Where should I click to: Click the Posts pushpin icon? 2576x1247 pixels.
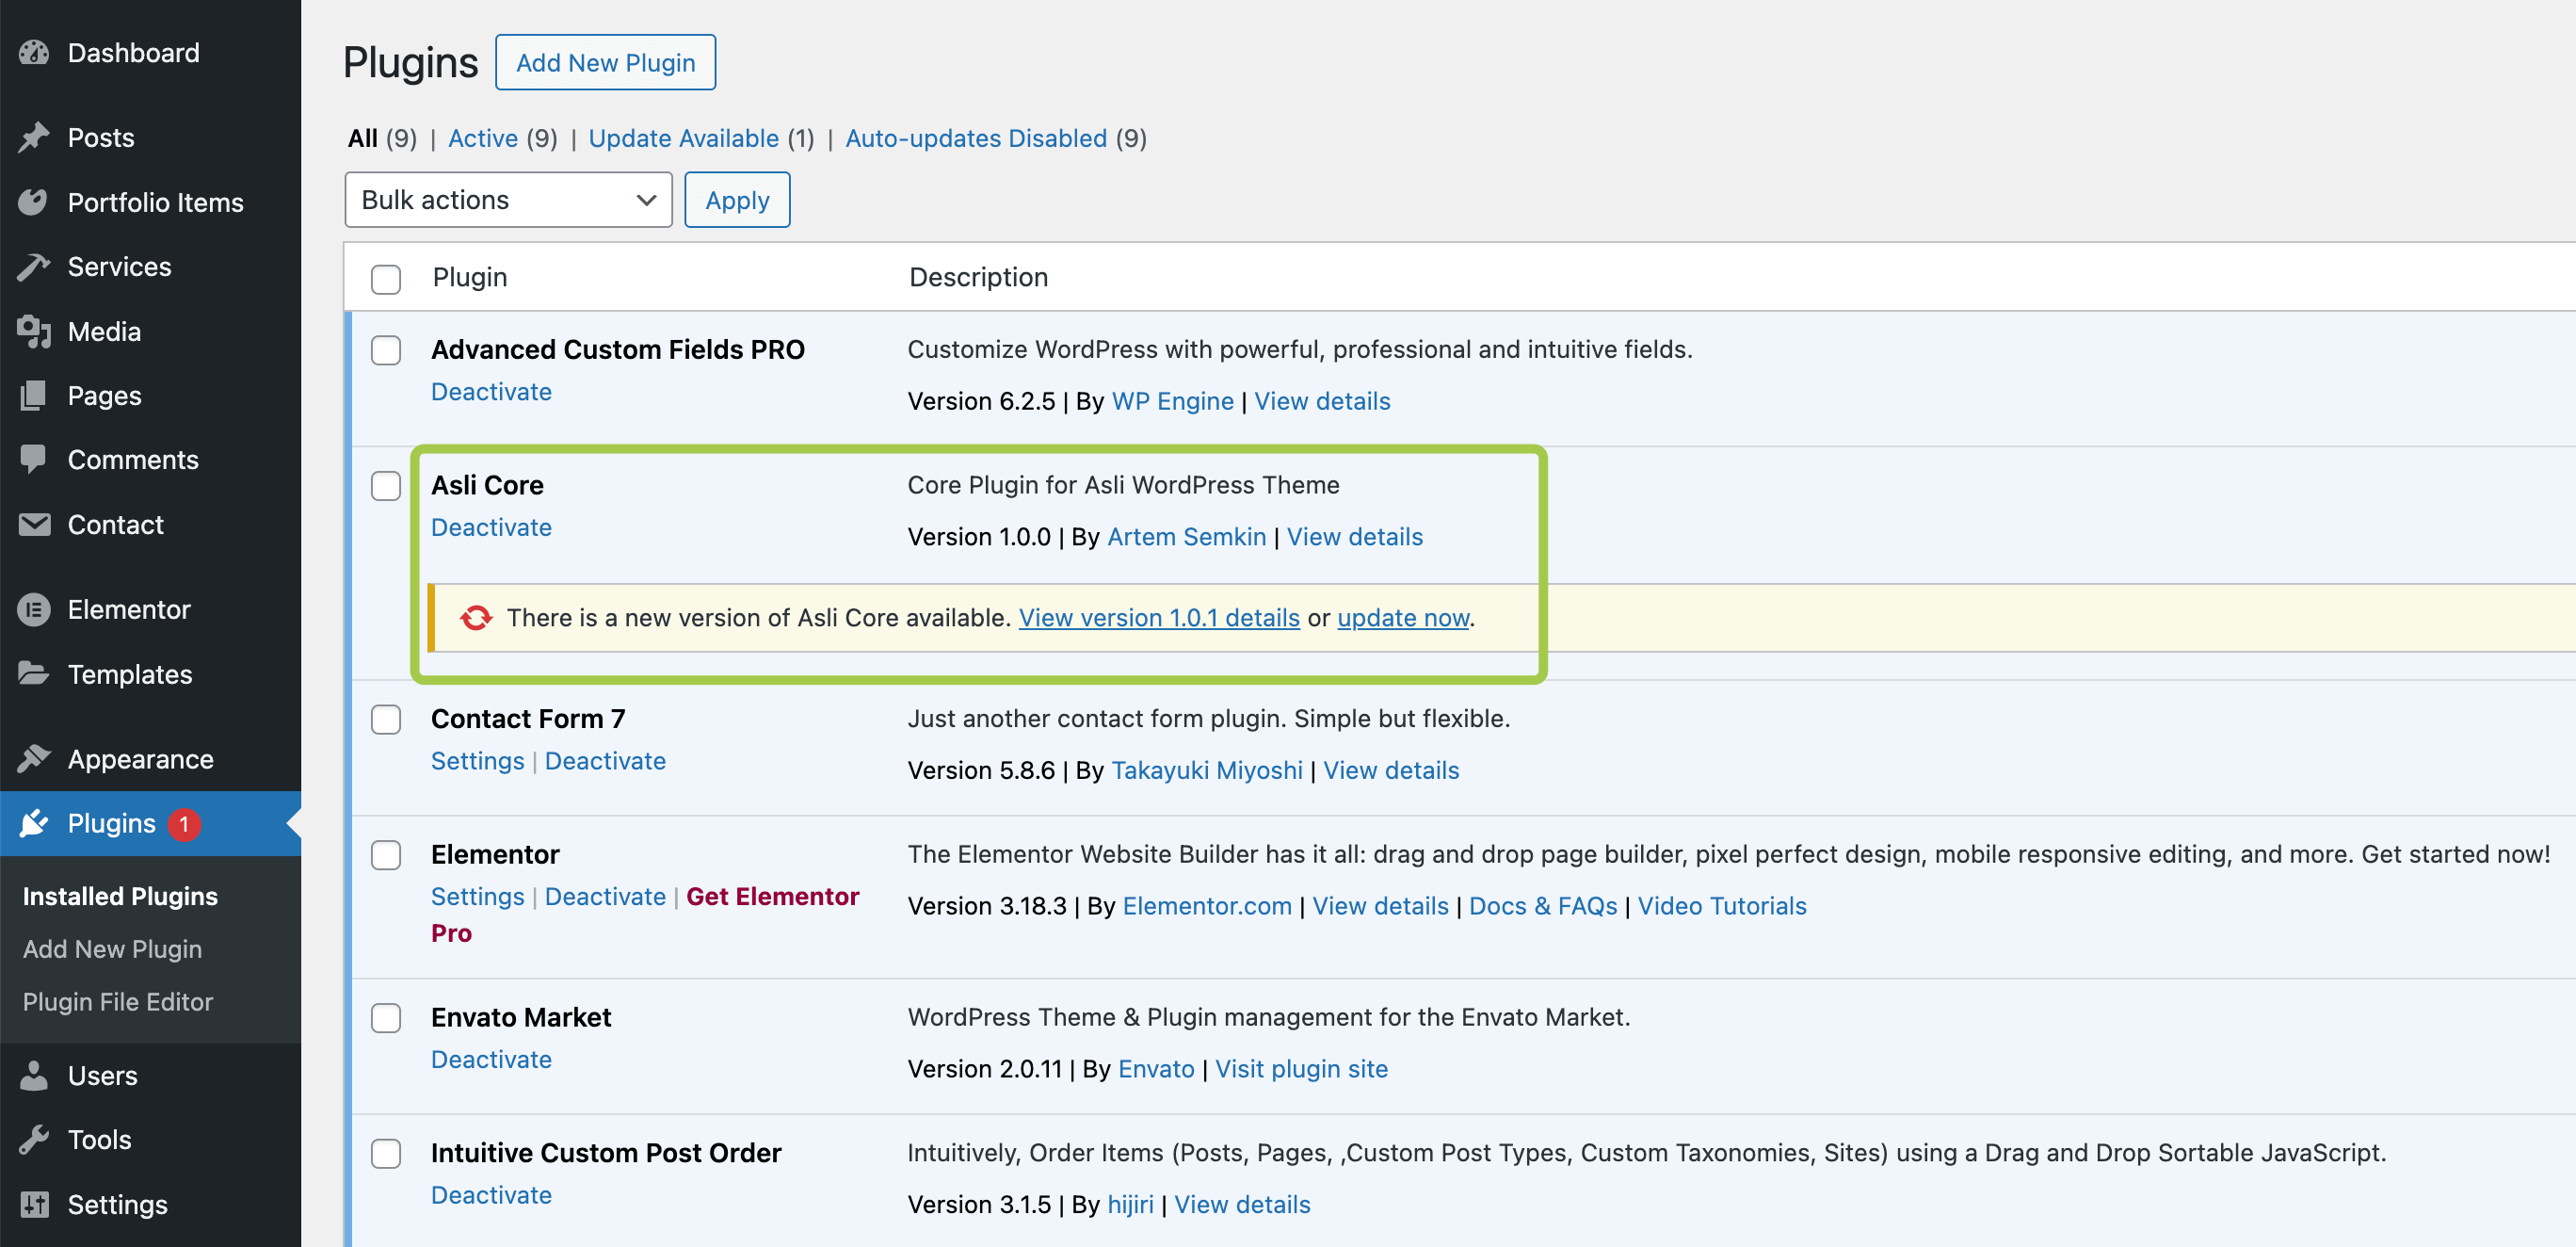click(x=34, y=137)
